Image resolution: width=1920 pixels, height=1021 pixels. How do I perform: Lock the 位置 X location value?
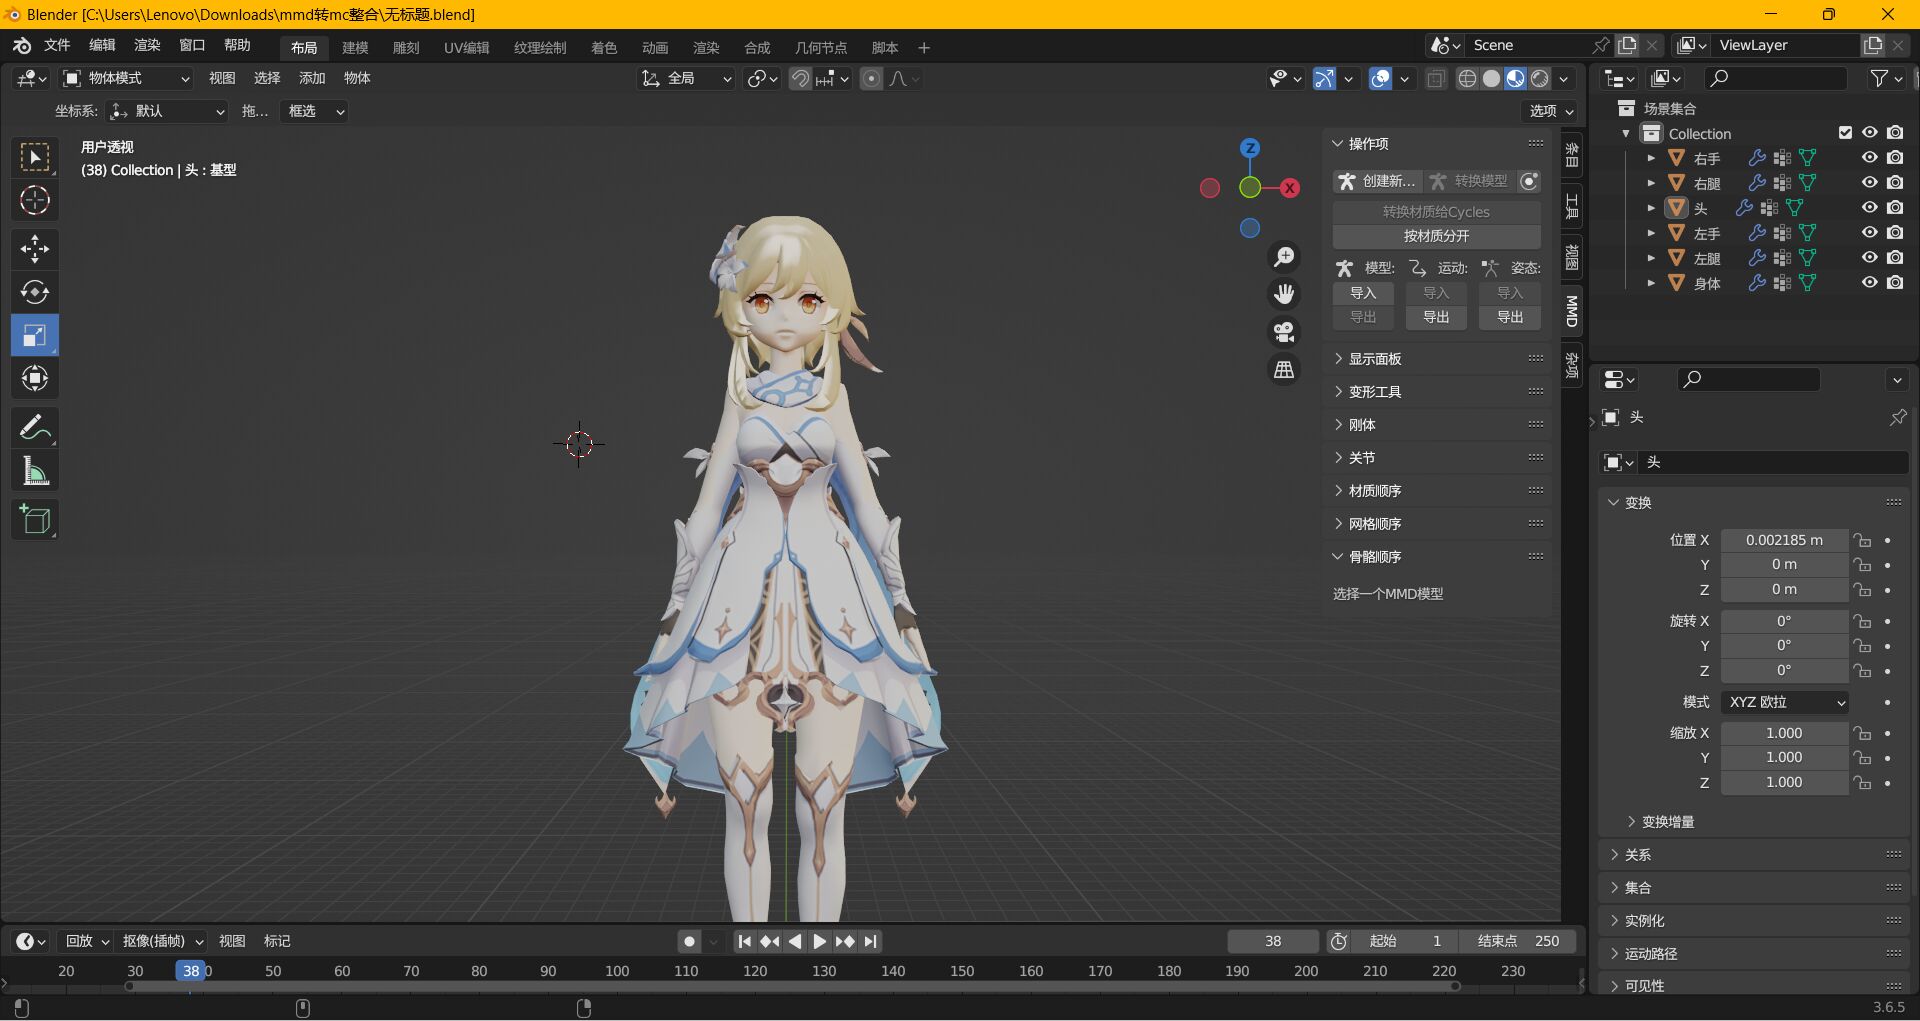pyautogui.click(x=1862, y=540)
